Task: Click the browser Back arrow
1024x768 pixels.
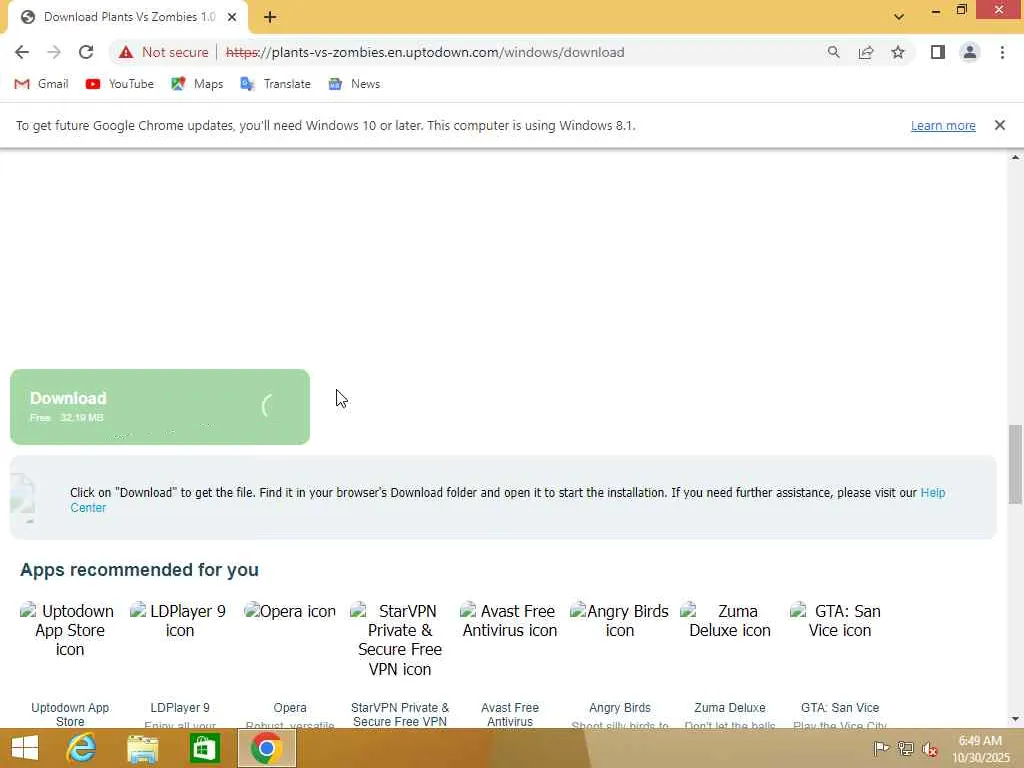Action: (x=22, y=52)
